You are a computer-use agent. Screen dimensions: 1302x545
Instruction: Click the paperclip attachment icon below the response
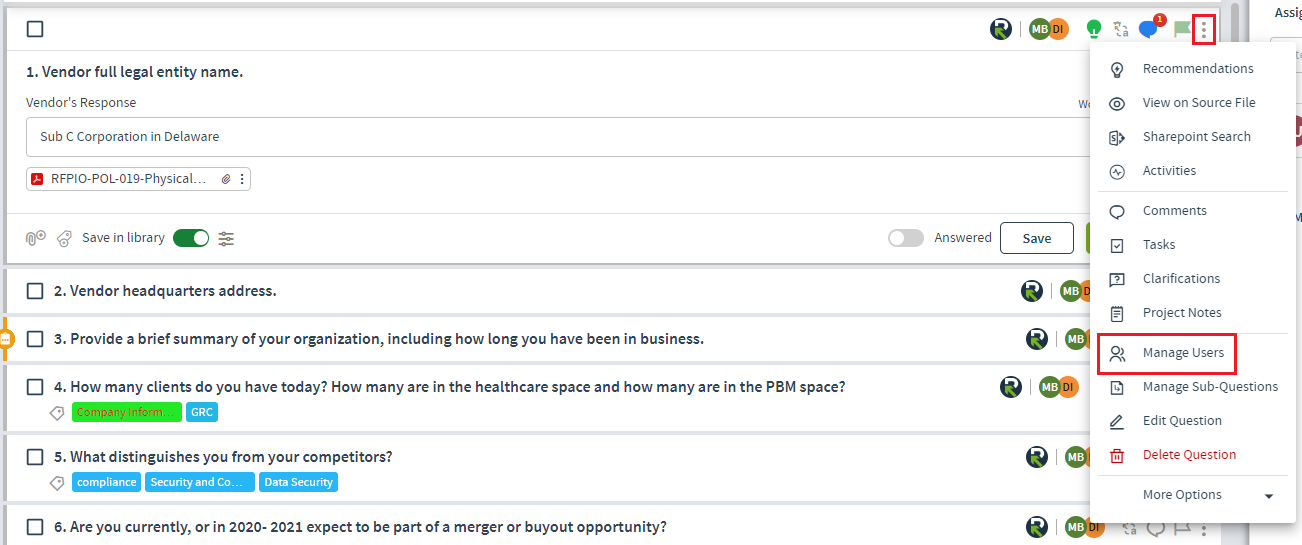[35, 238]
